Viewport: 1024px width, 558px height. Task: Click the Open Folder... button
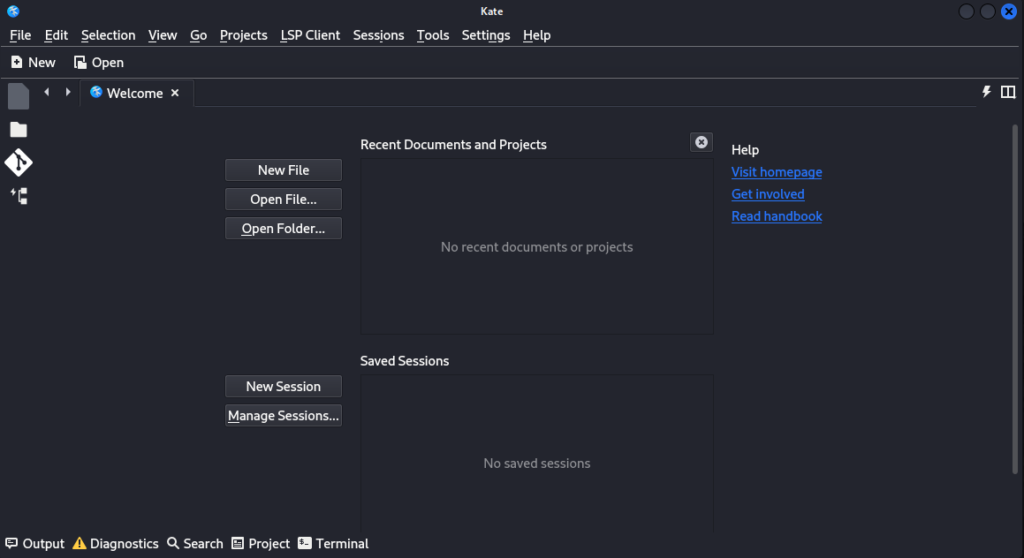coord(283,228)
